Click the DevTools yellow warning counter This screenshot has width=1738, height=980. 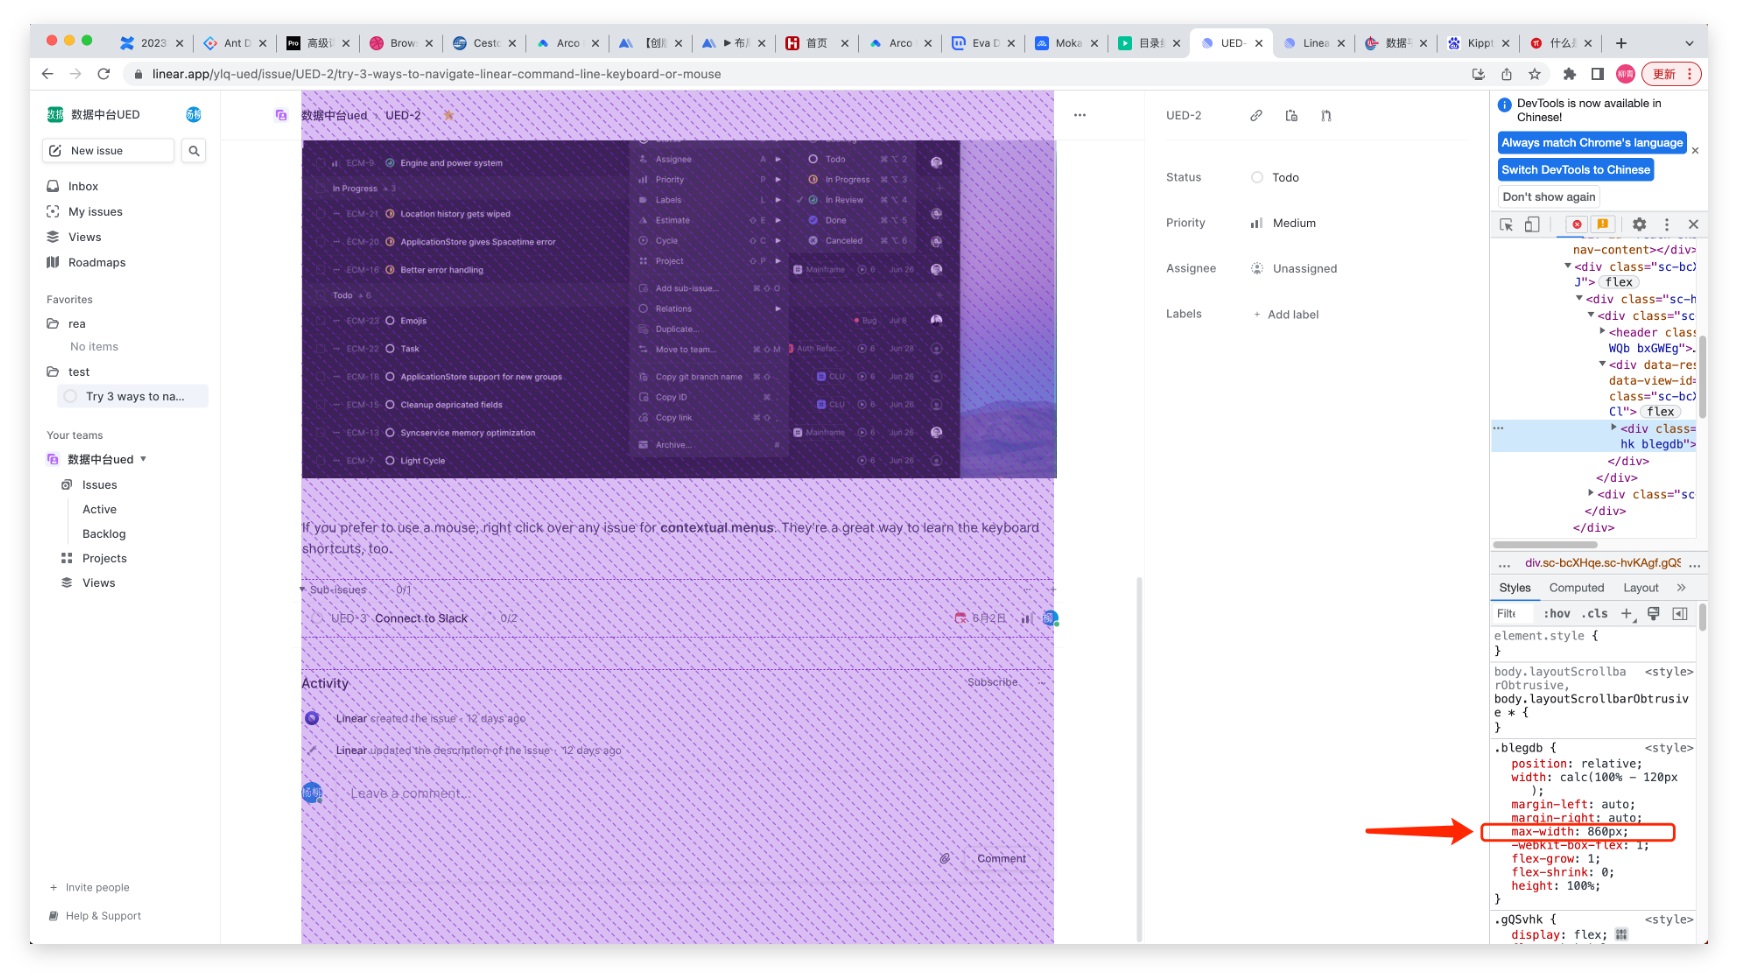(1603, 225)
